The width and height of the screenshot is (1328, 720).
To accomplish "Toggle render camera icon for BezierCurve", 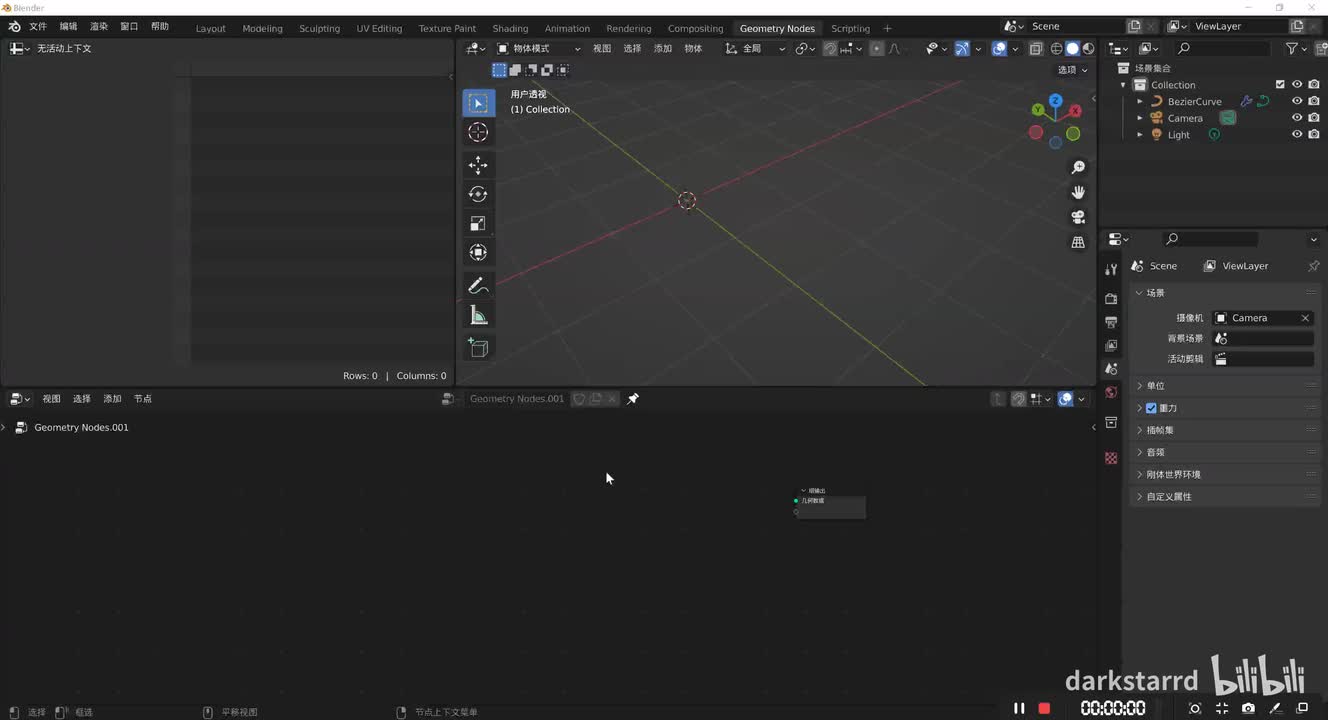I will (1314, 101).
